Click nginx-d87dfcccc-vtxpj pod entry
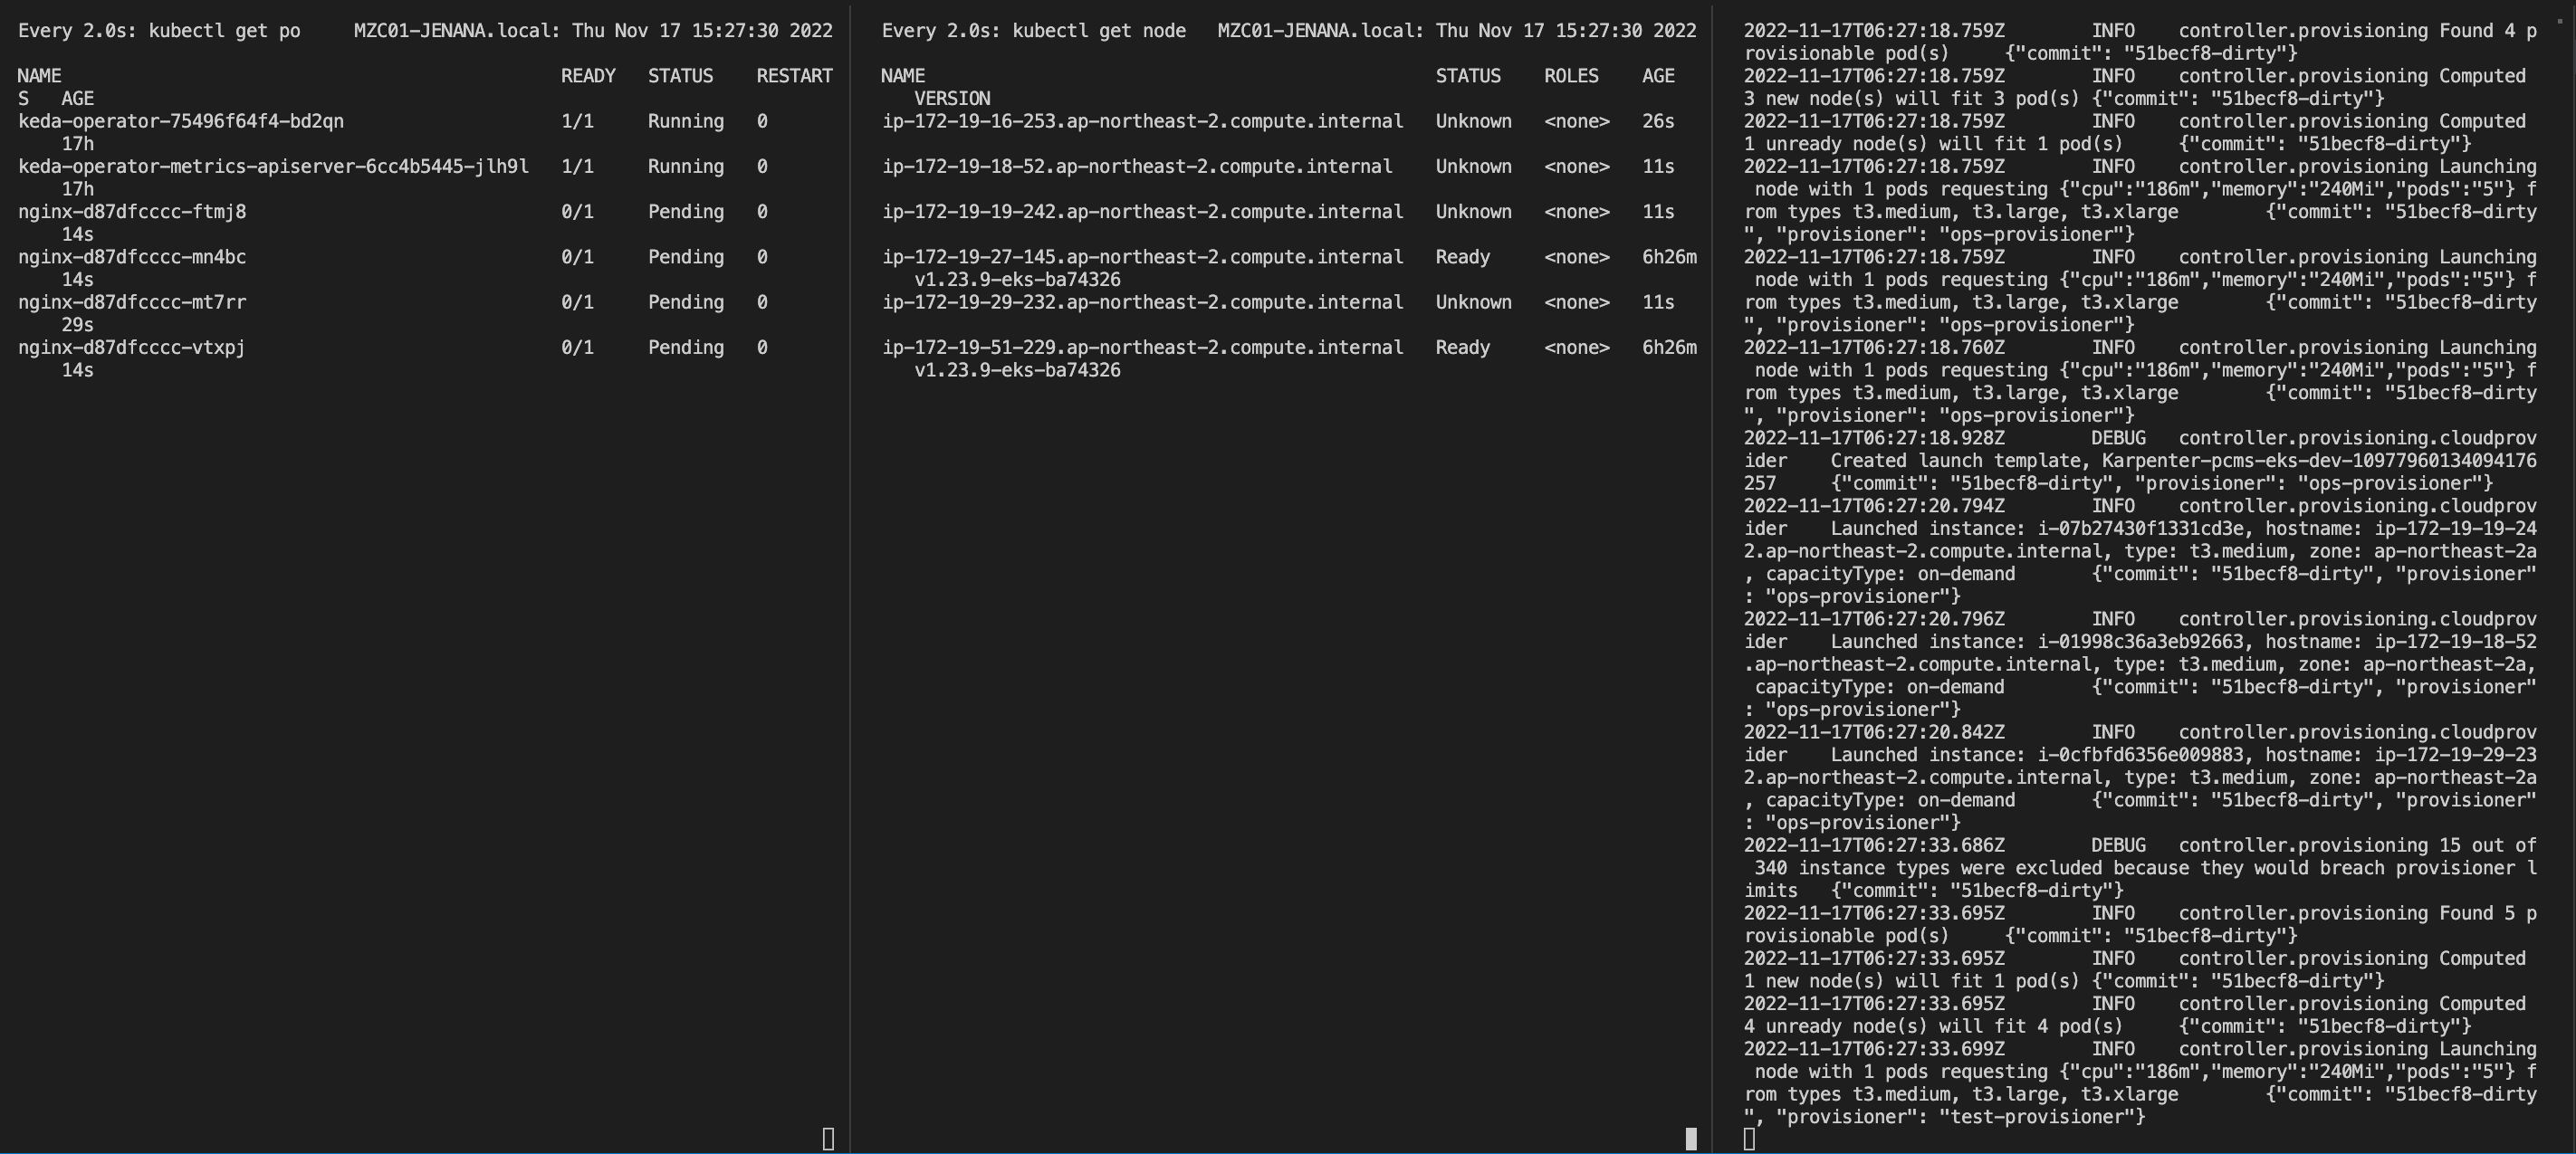The image size is (2576, 1154). tap(131, 348)
